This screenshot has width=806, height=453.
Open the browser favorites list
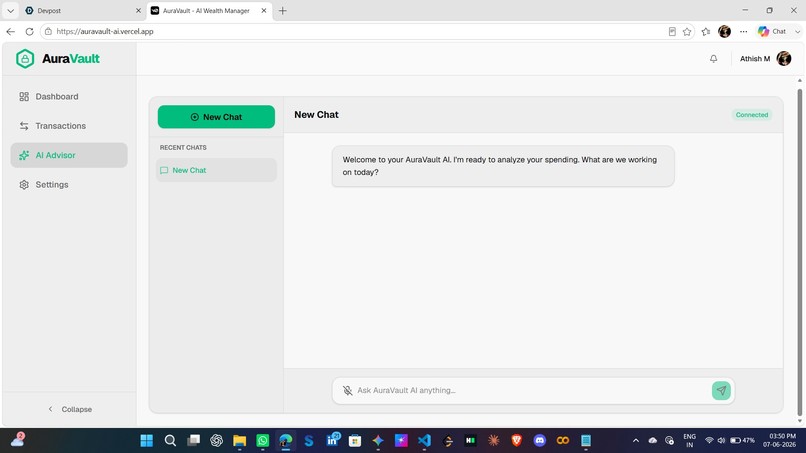pos(706,31)
